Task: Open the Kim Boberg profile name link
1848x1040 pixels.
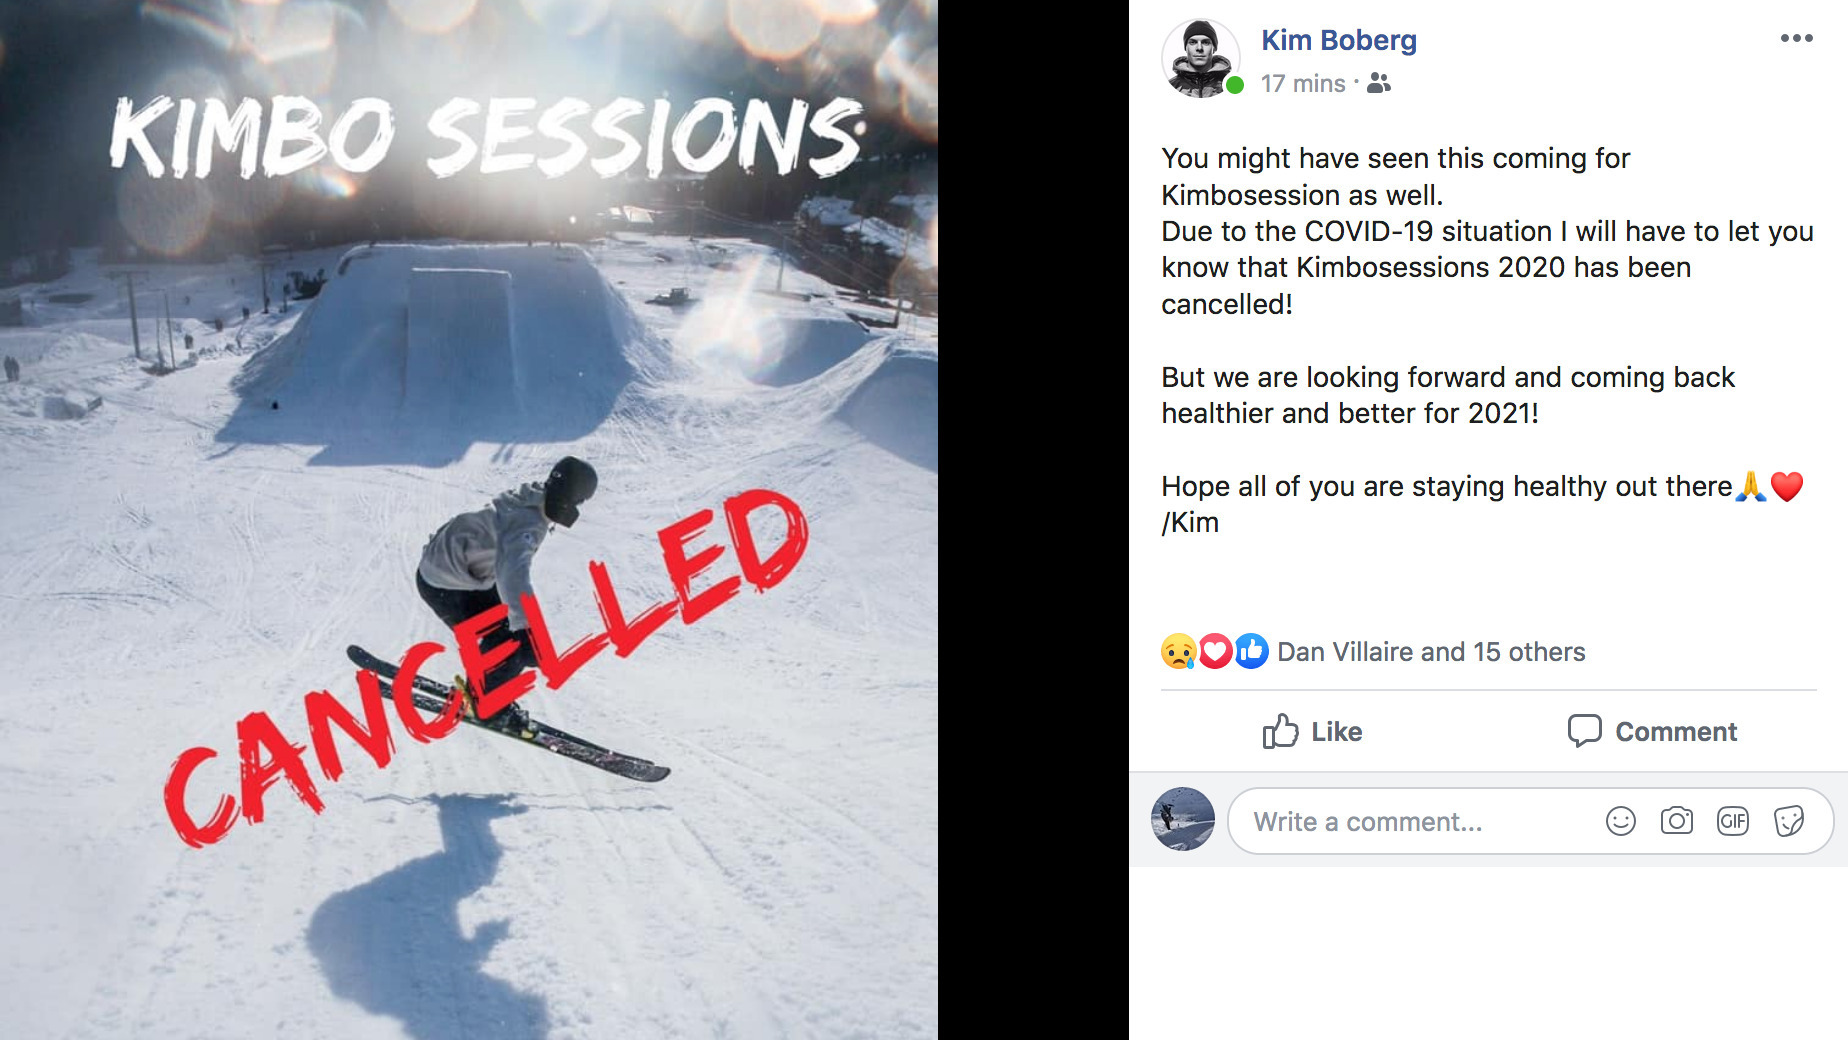Action: (x=1338, y=40)
